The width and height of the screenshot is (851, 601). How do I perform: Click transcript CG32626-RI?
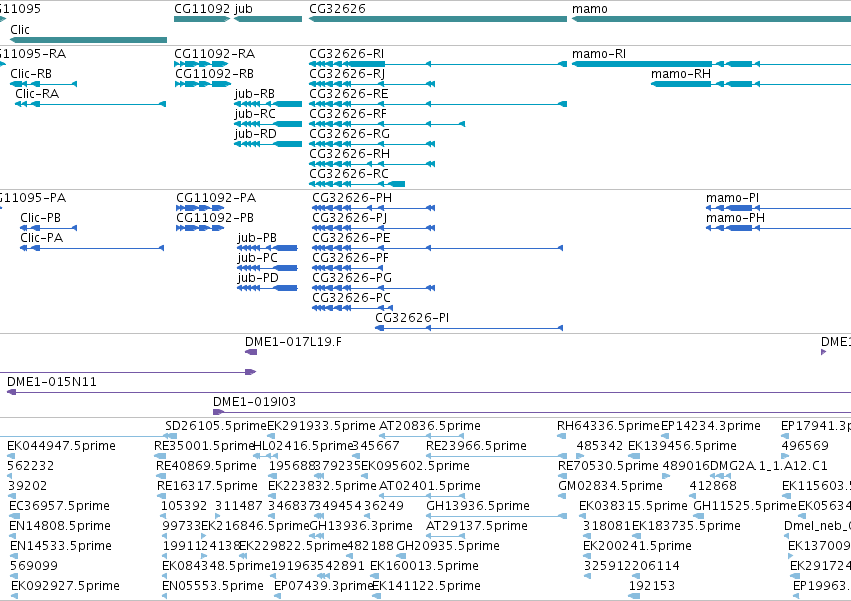438,64
